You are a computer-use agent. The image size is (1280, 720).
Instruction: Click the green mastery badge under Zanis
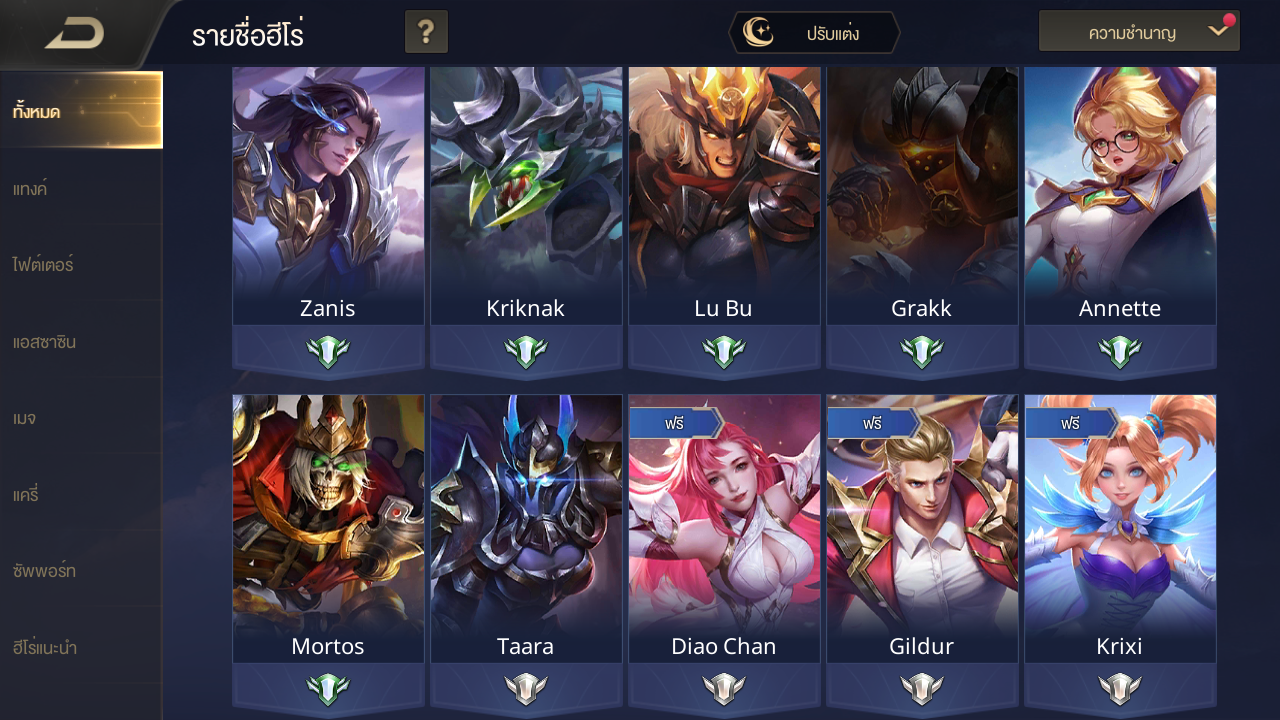click(x=328, y=351)
